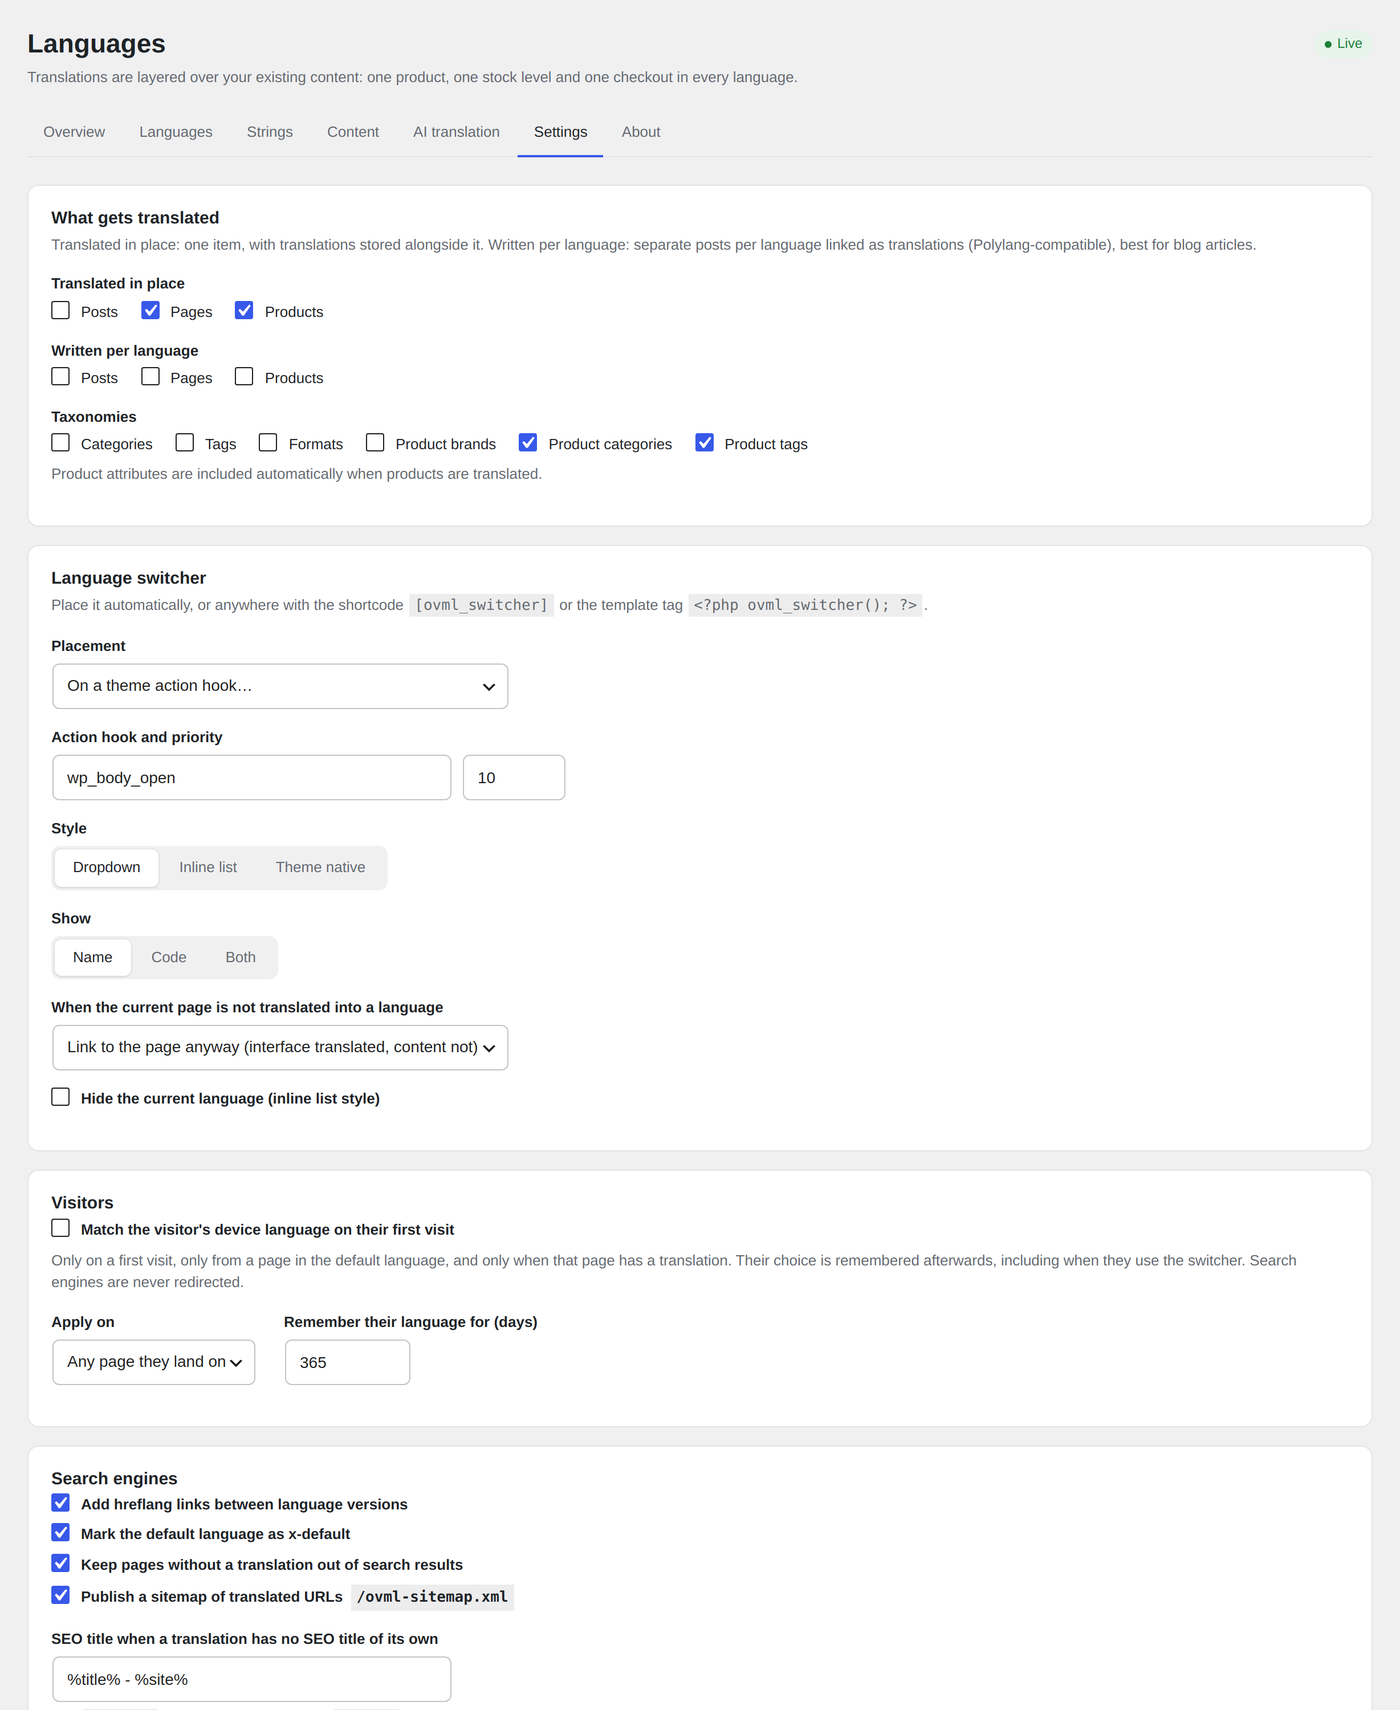
Task: Check Pages under Written per language
Action: [150, 377]
